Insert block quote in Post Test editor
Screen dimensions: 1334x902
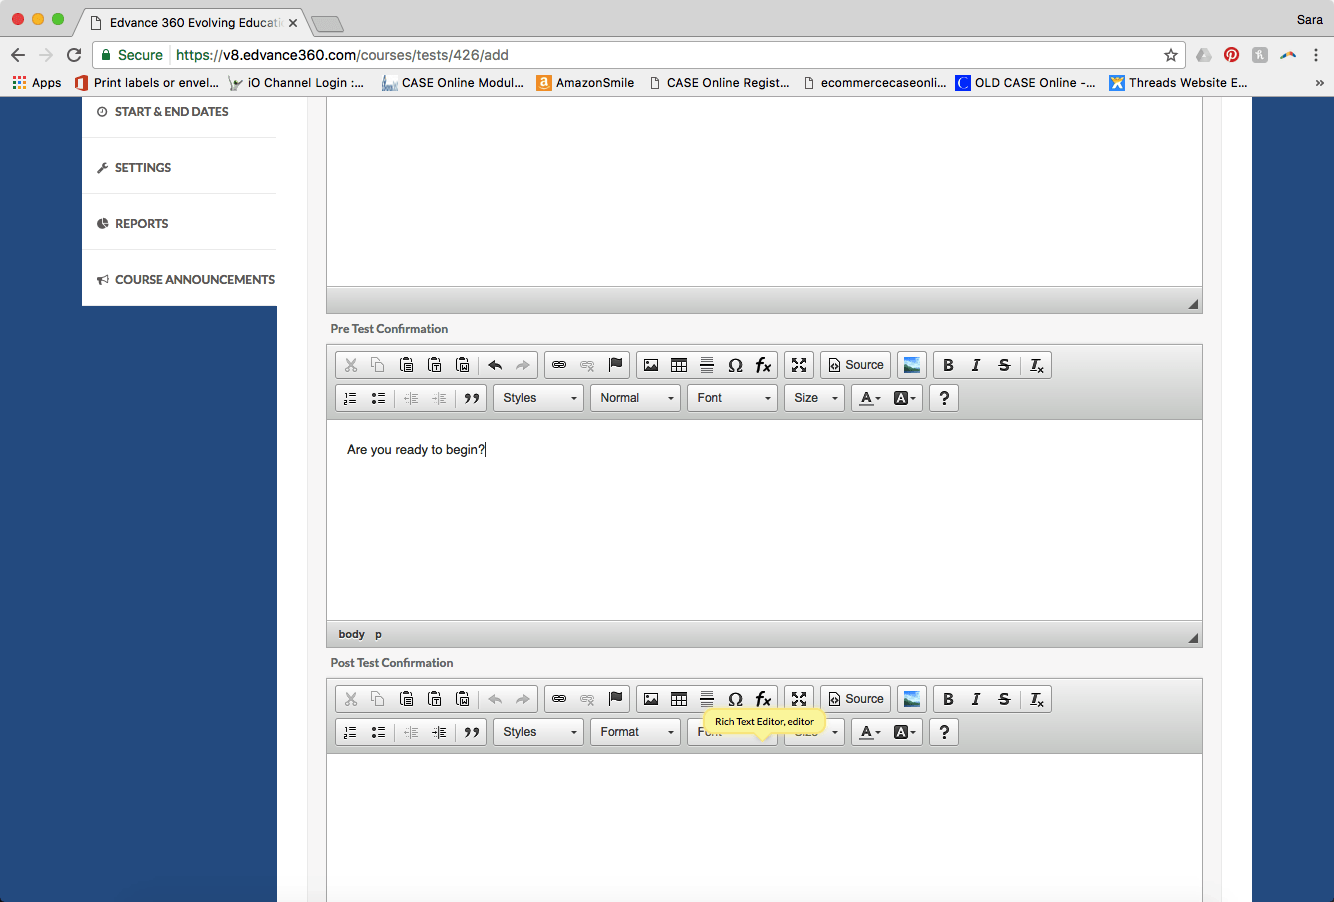(x=472, y=732)
